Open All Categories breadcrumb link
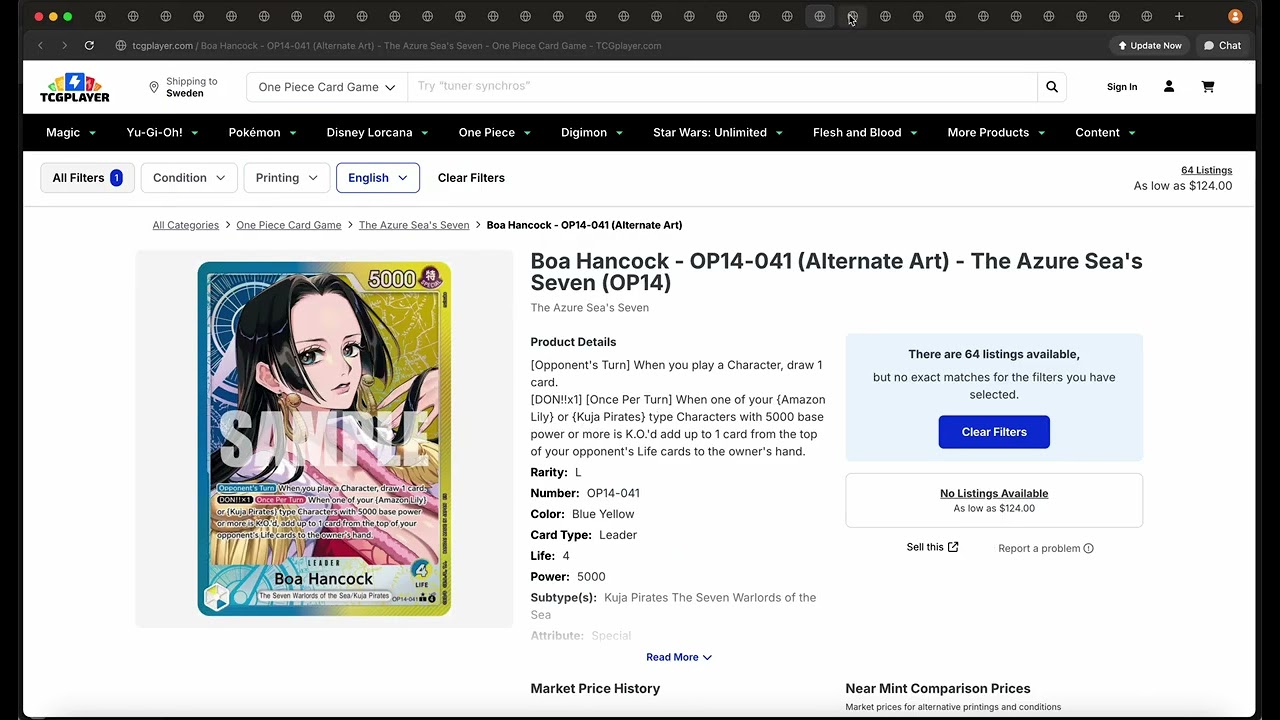The image size is (1280, 720). click(185, 225)
